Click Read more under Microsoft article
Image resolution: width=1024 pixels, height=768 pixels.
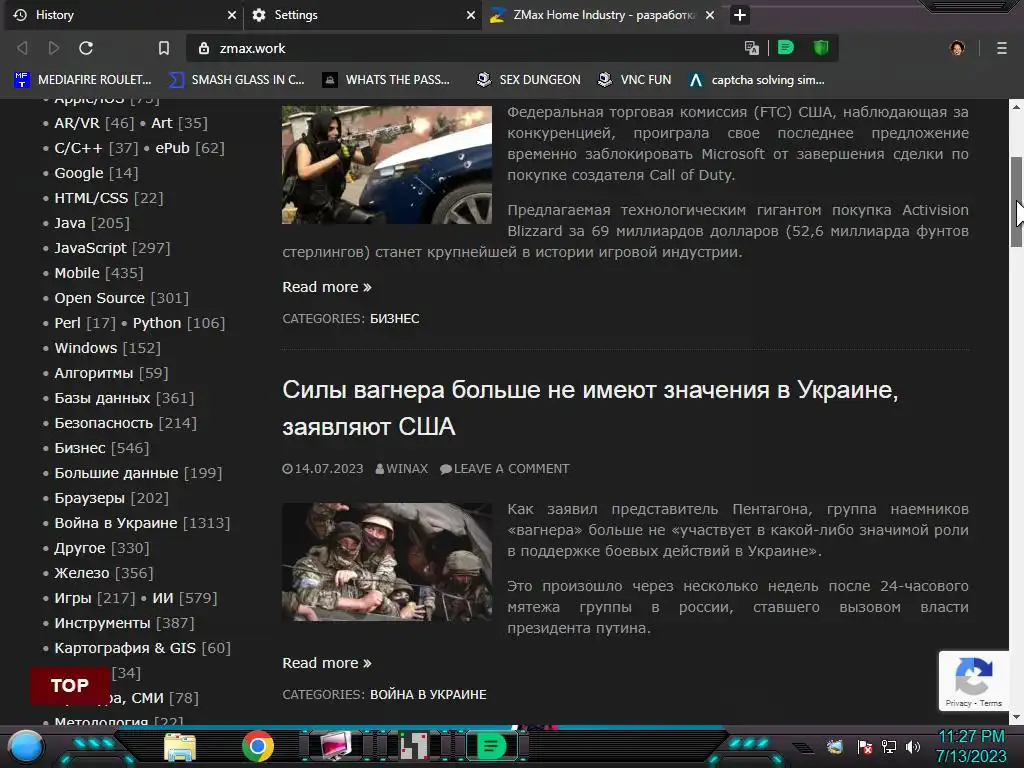(327, 287)
